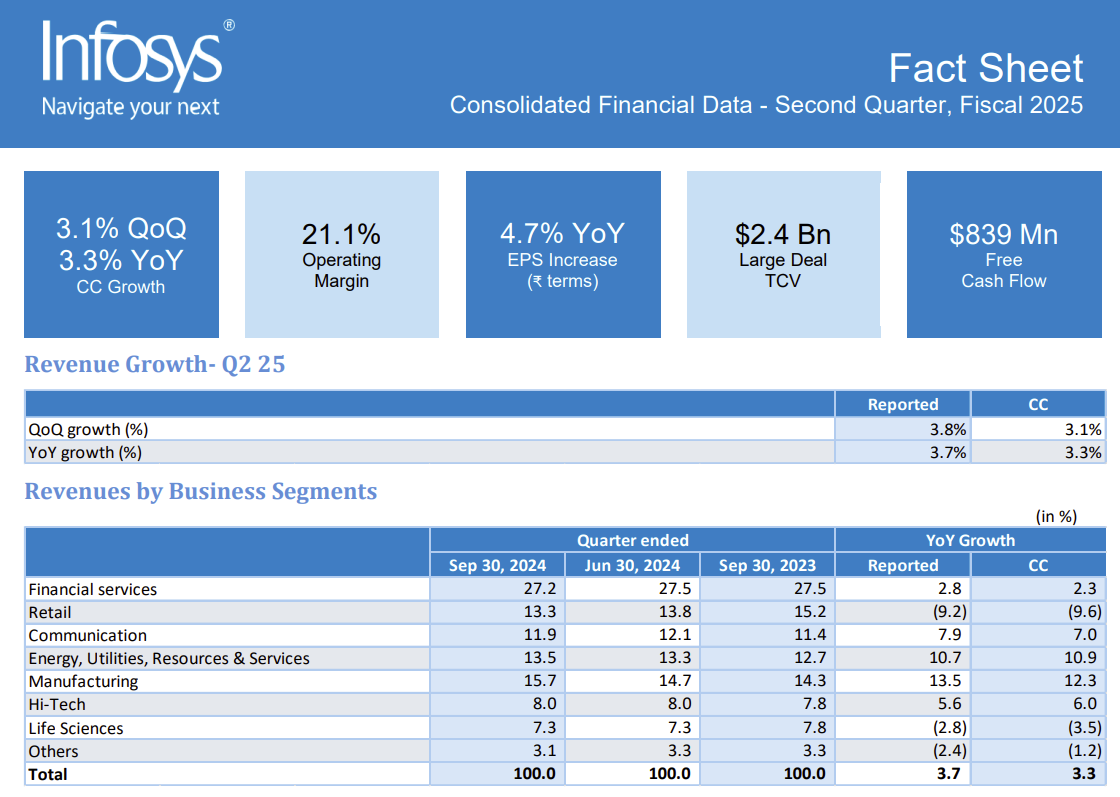Click the 'Navigate your next' tagline
Image resolution: width=1120 pixels, height=797 pixels.
130,107
